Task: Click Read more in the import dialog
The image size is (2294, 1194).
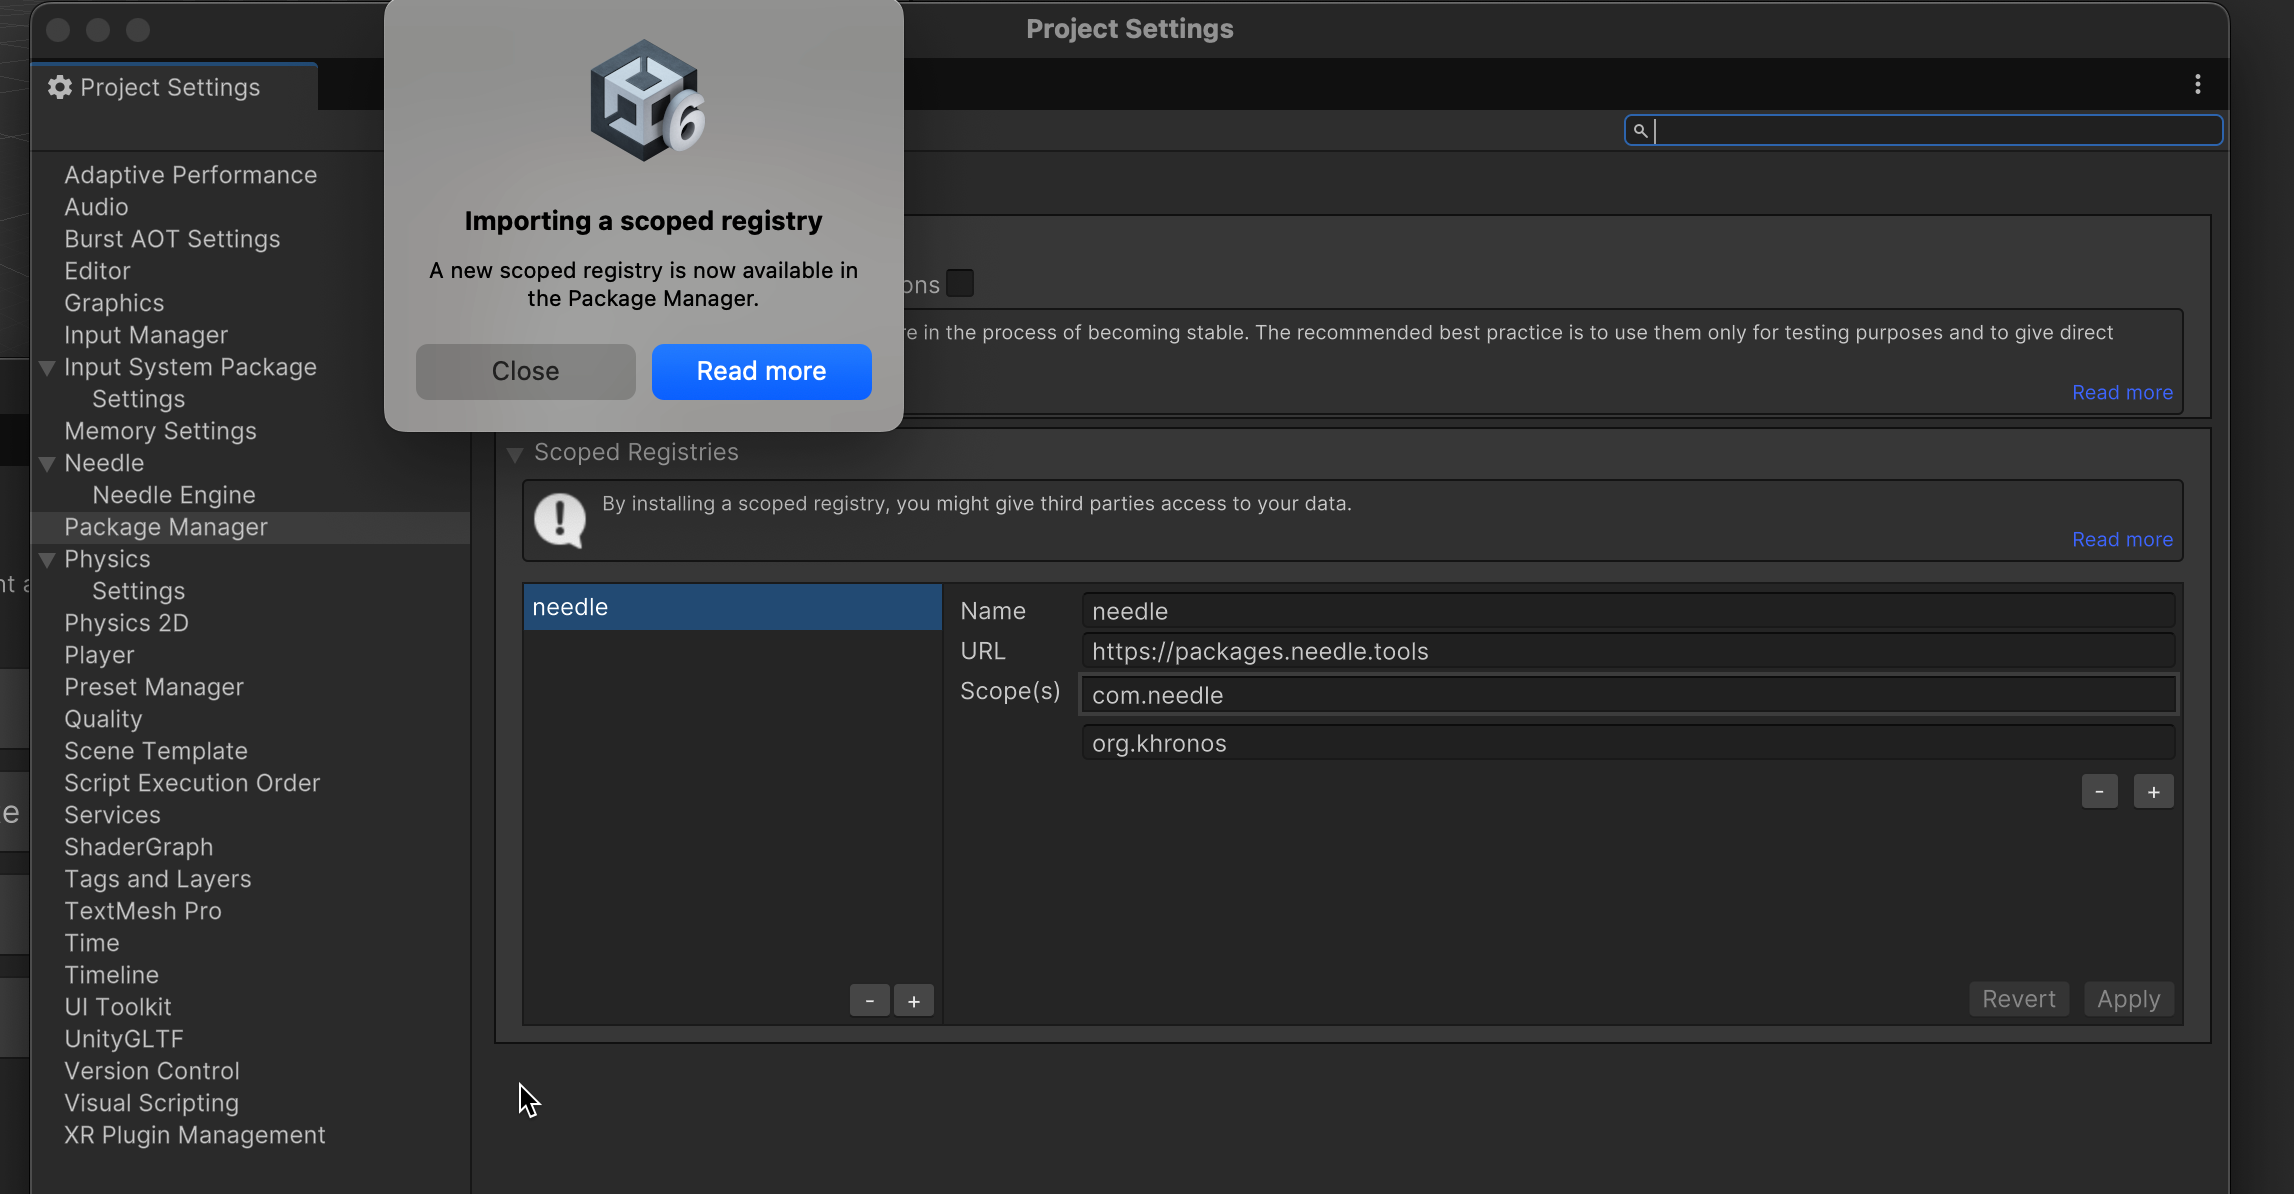Action: pyautogui.click(x=761, y=371)
